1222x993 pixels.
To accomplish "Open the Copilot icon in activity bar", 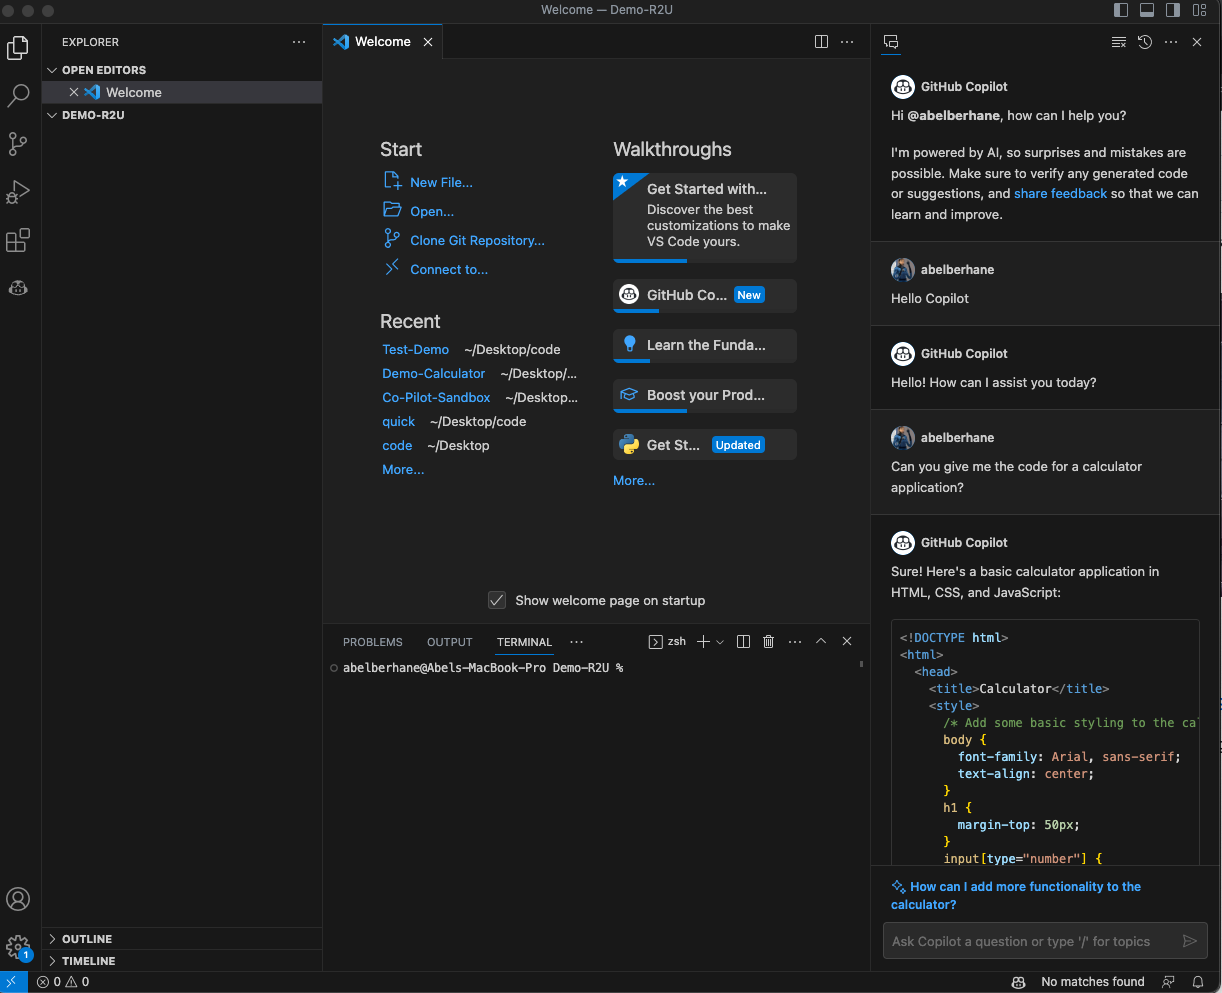I will (x=18, y=288).
